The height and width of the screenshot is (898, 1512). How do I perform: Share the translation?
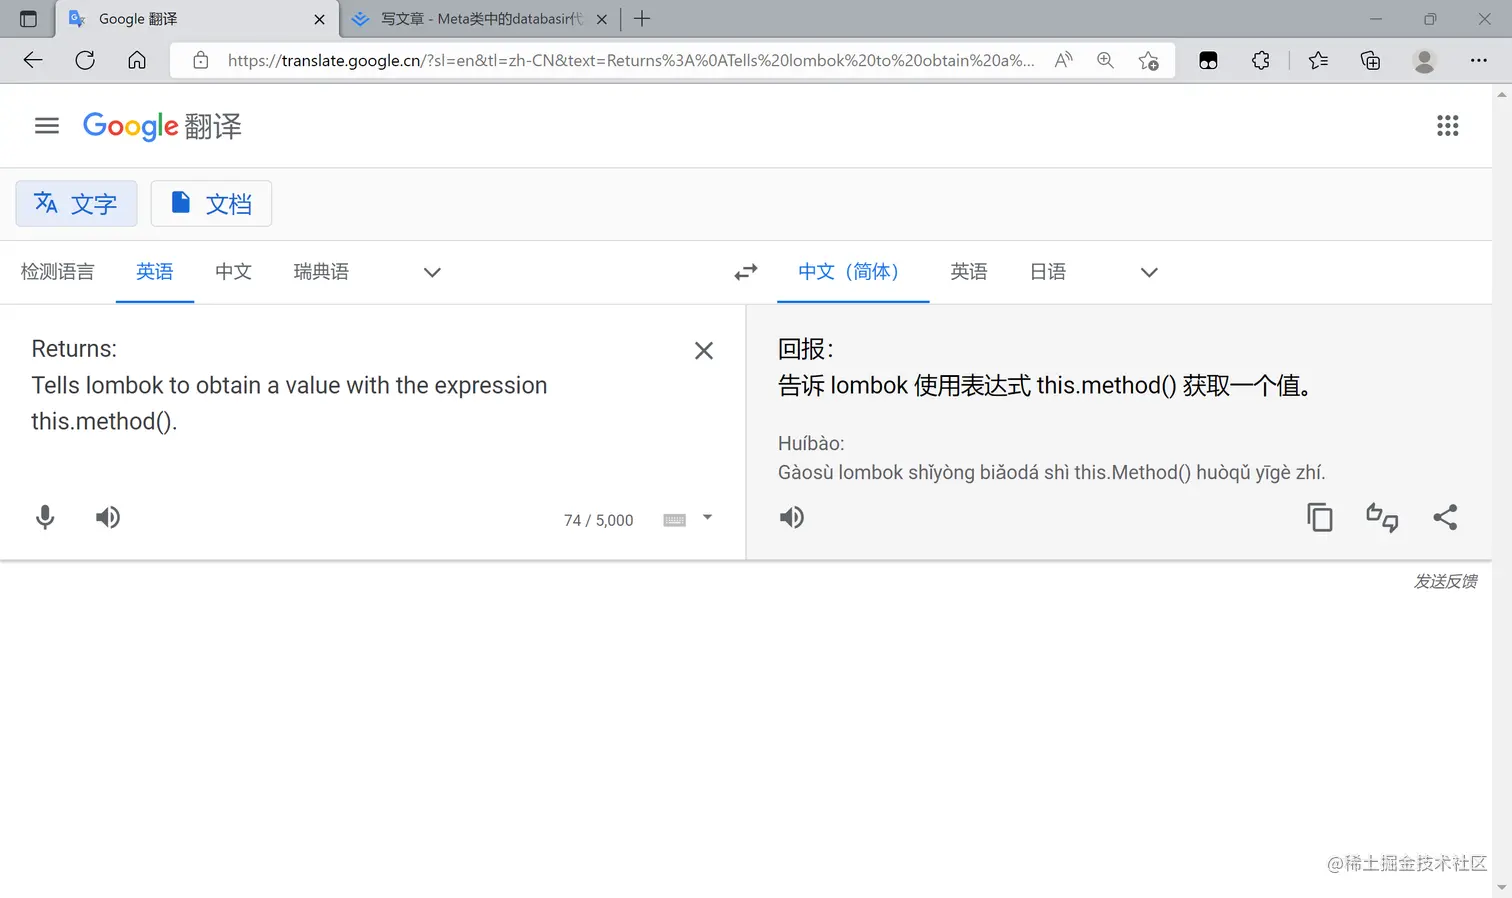coord(1445,517)
